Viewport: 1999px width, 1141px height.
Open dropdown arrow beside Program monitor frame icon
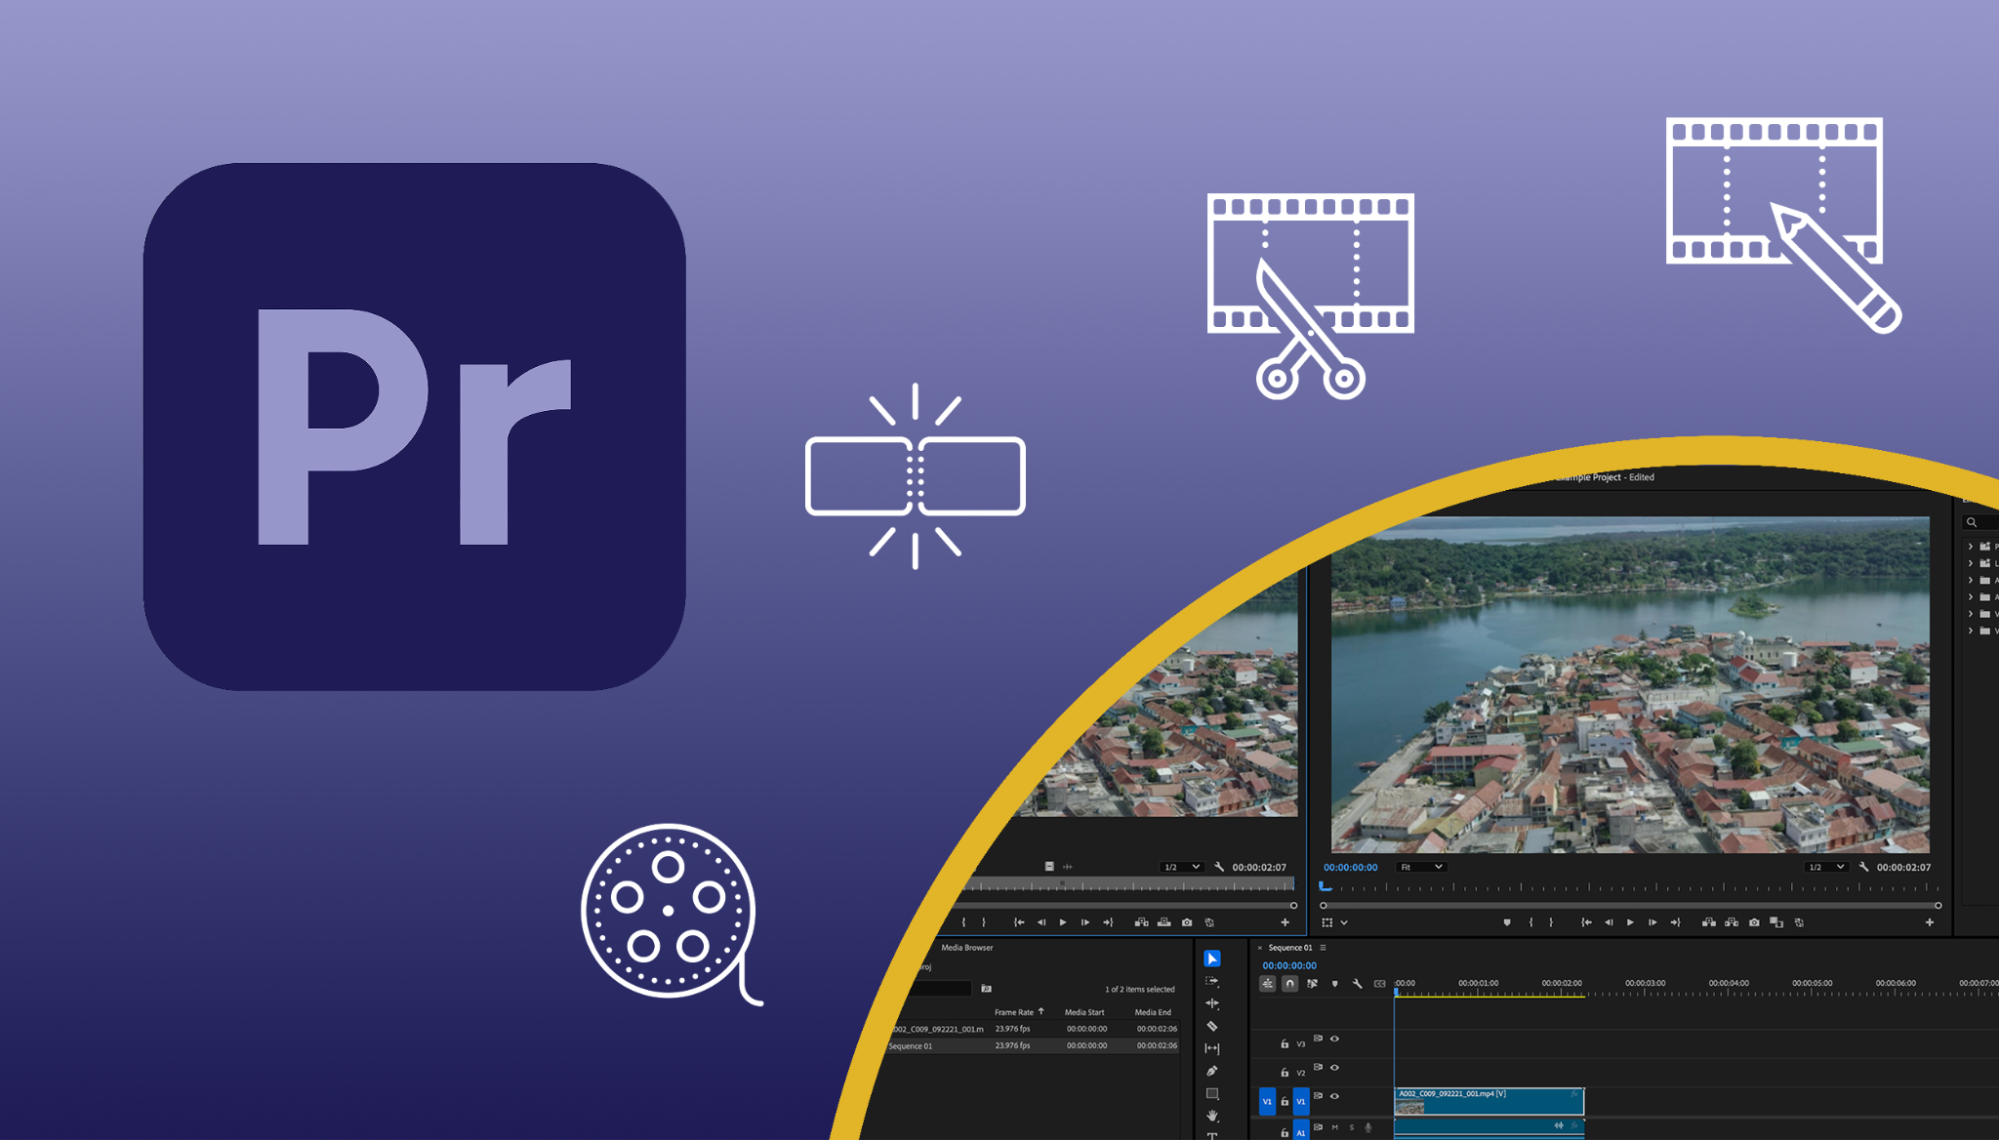(1344, 922)
